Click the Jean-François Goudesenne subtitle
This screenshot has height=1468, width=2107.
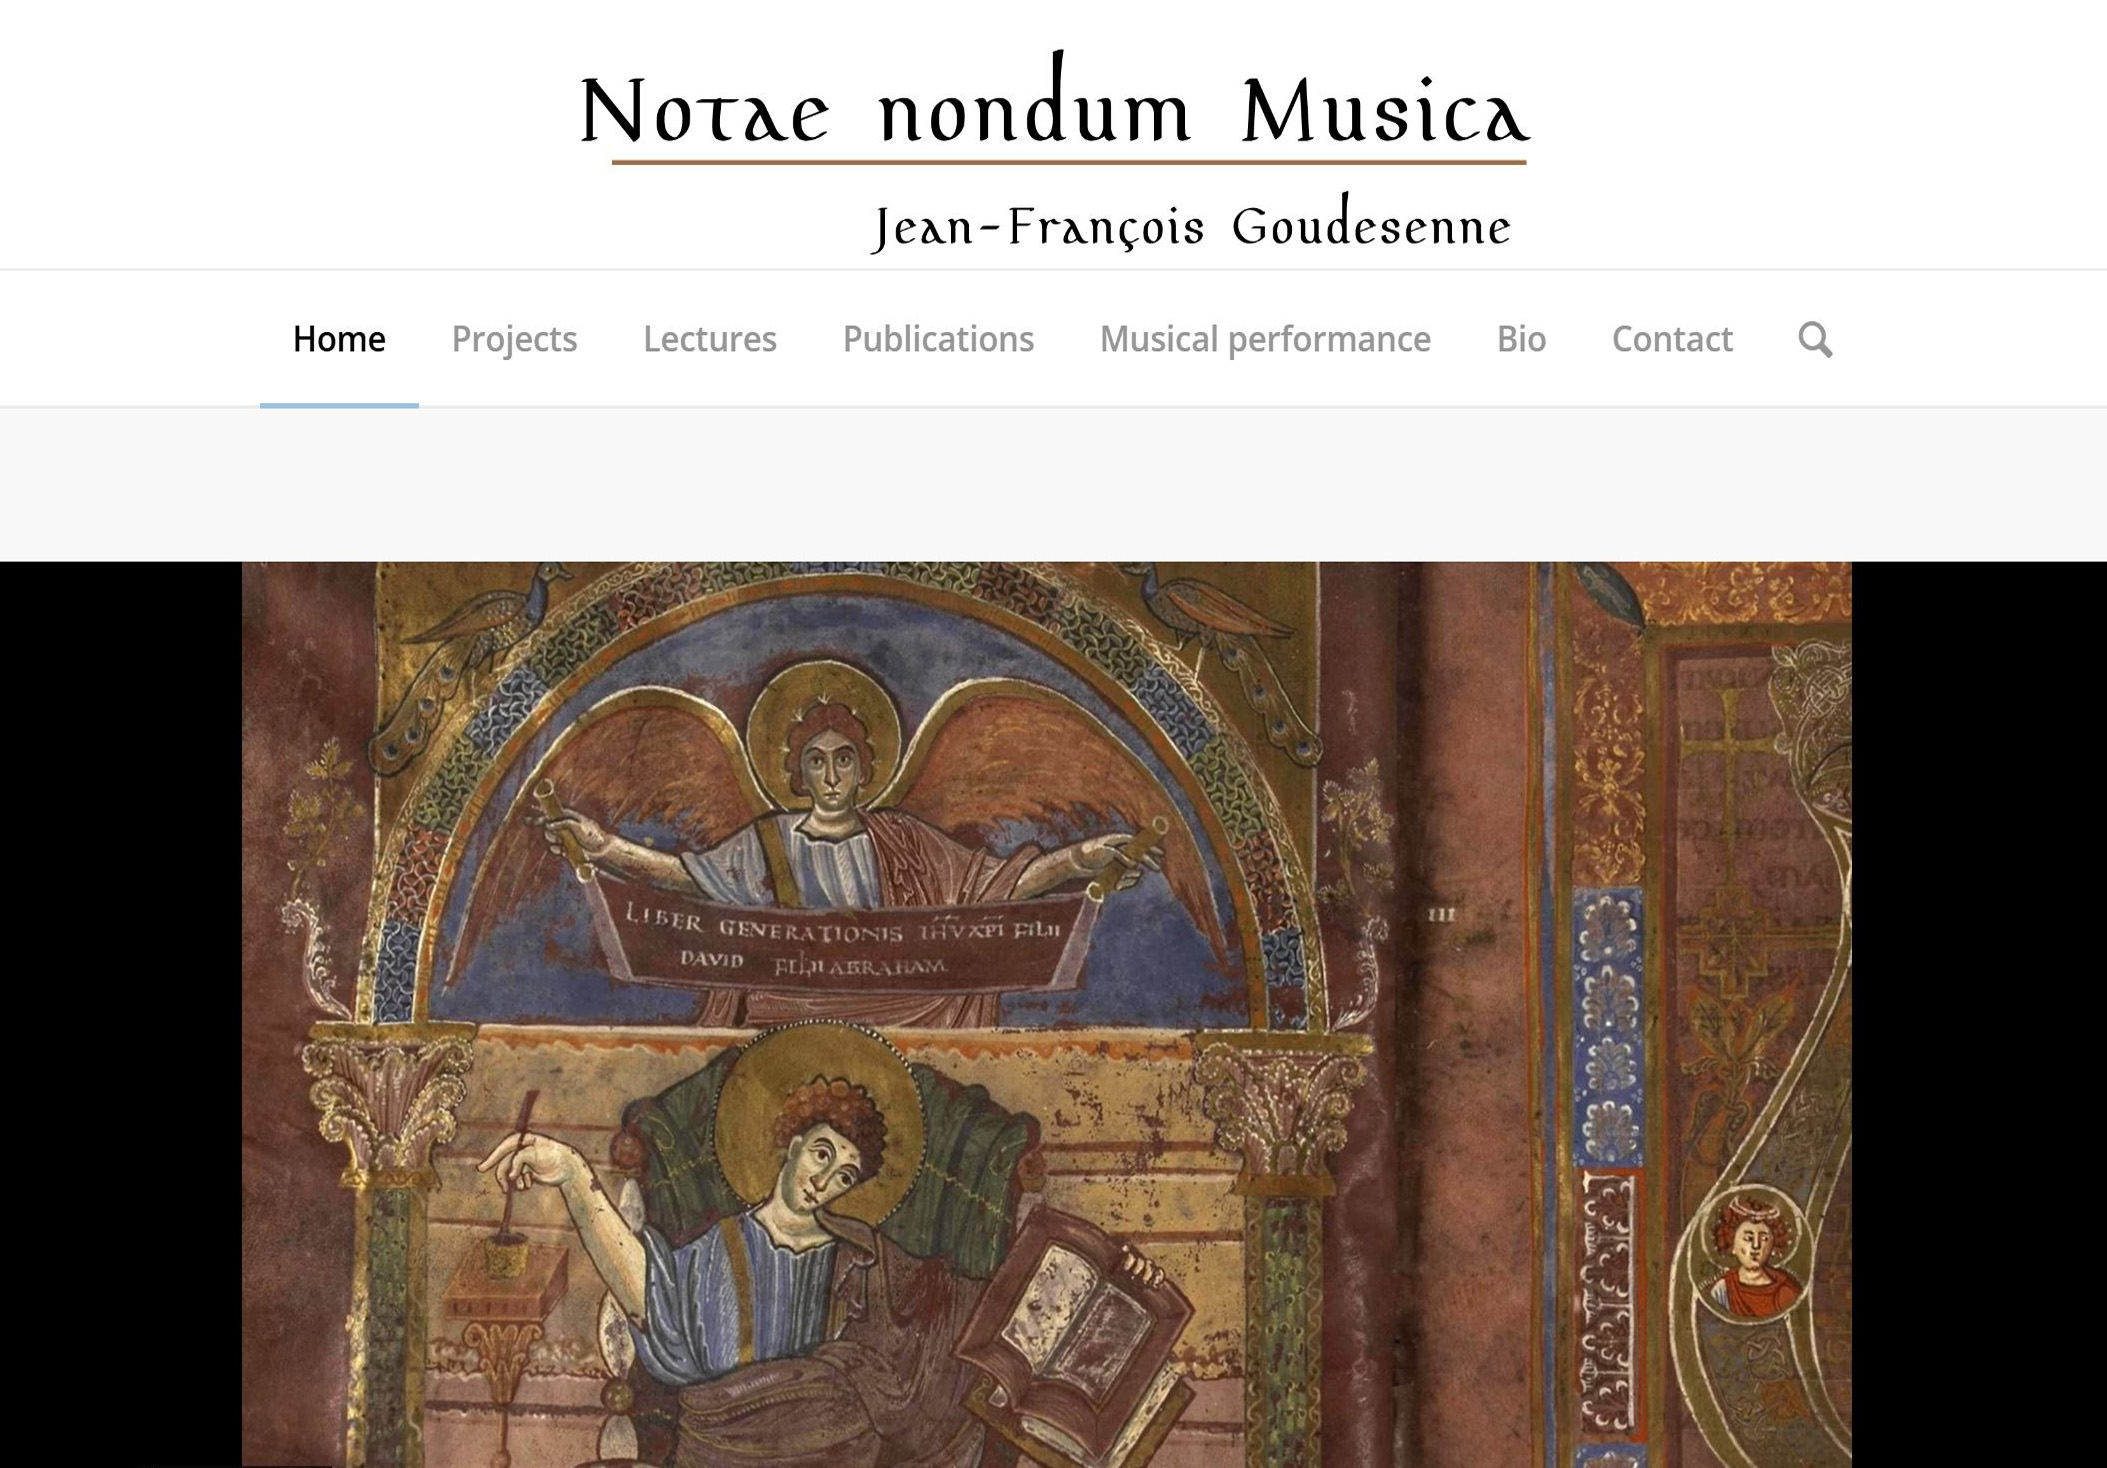tap(1191, 225)
